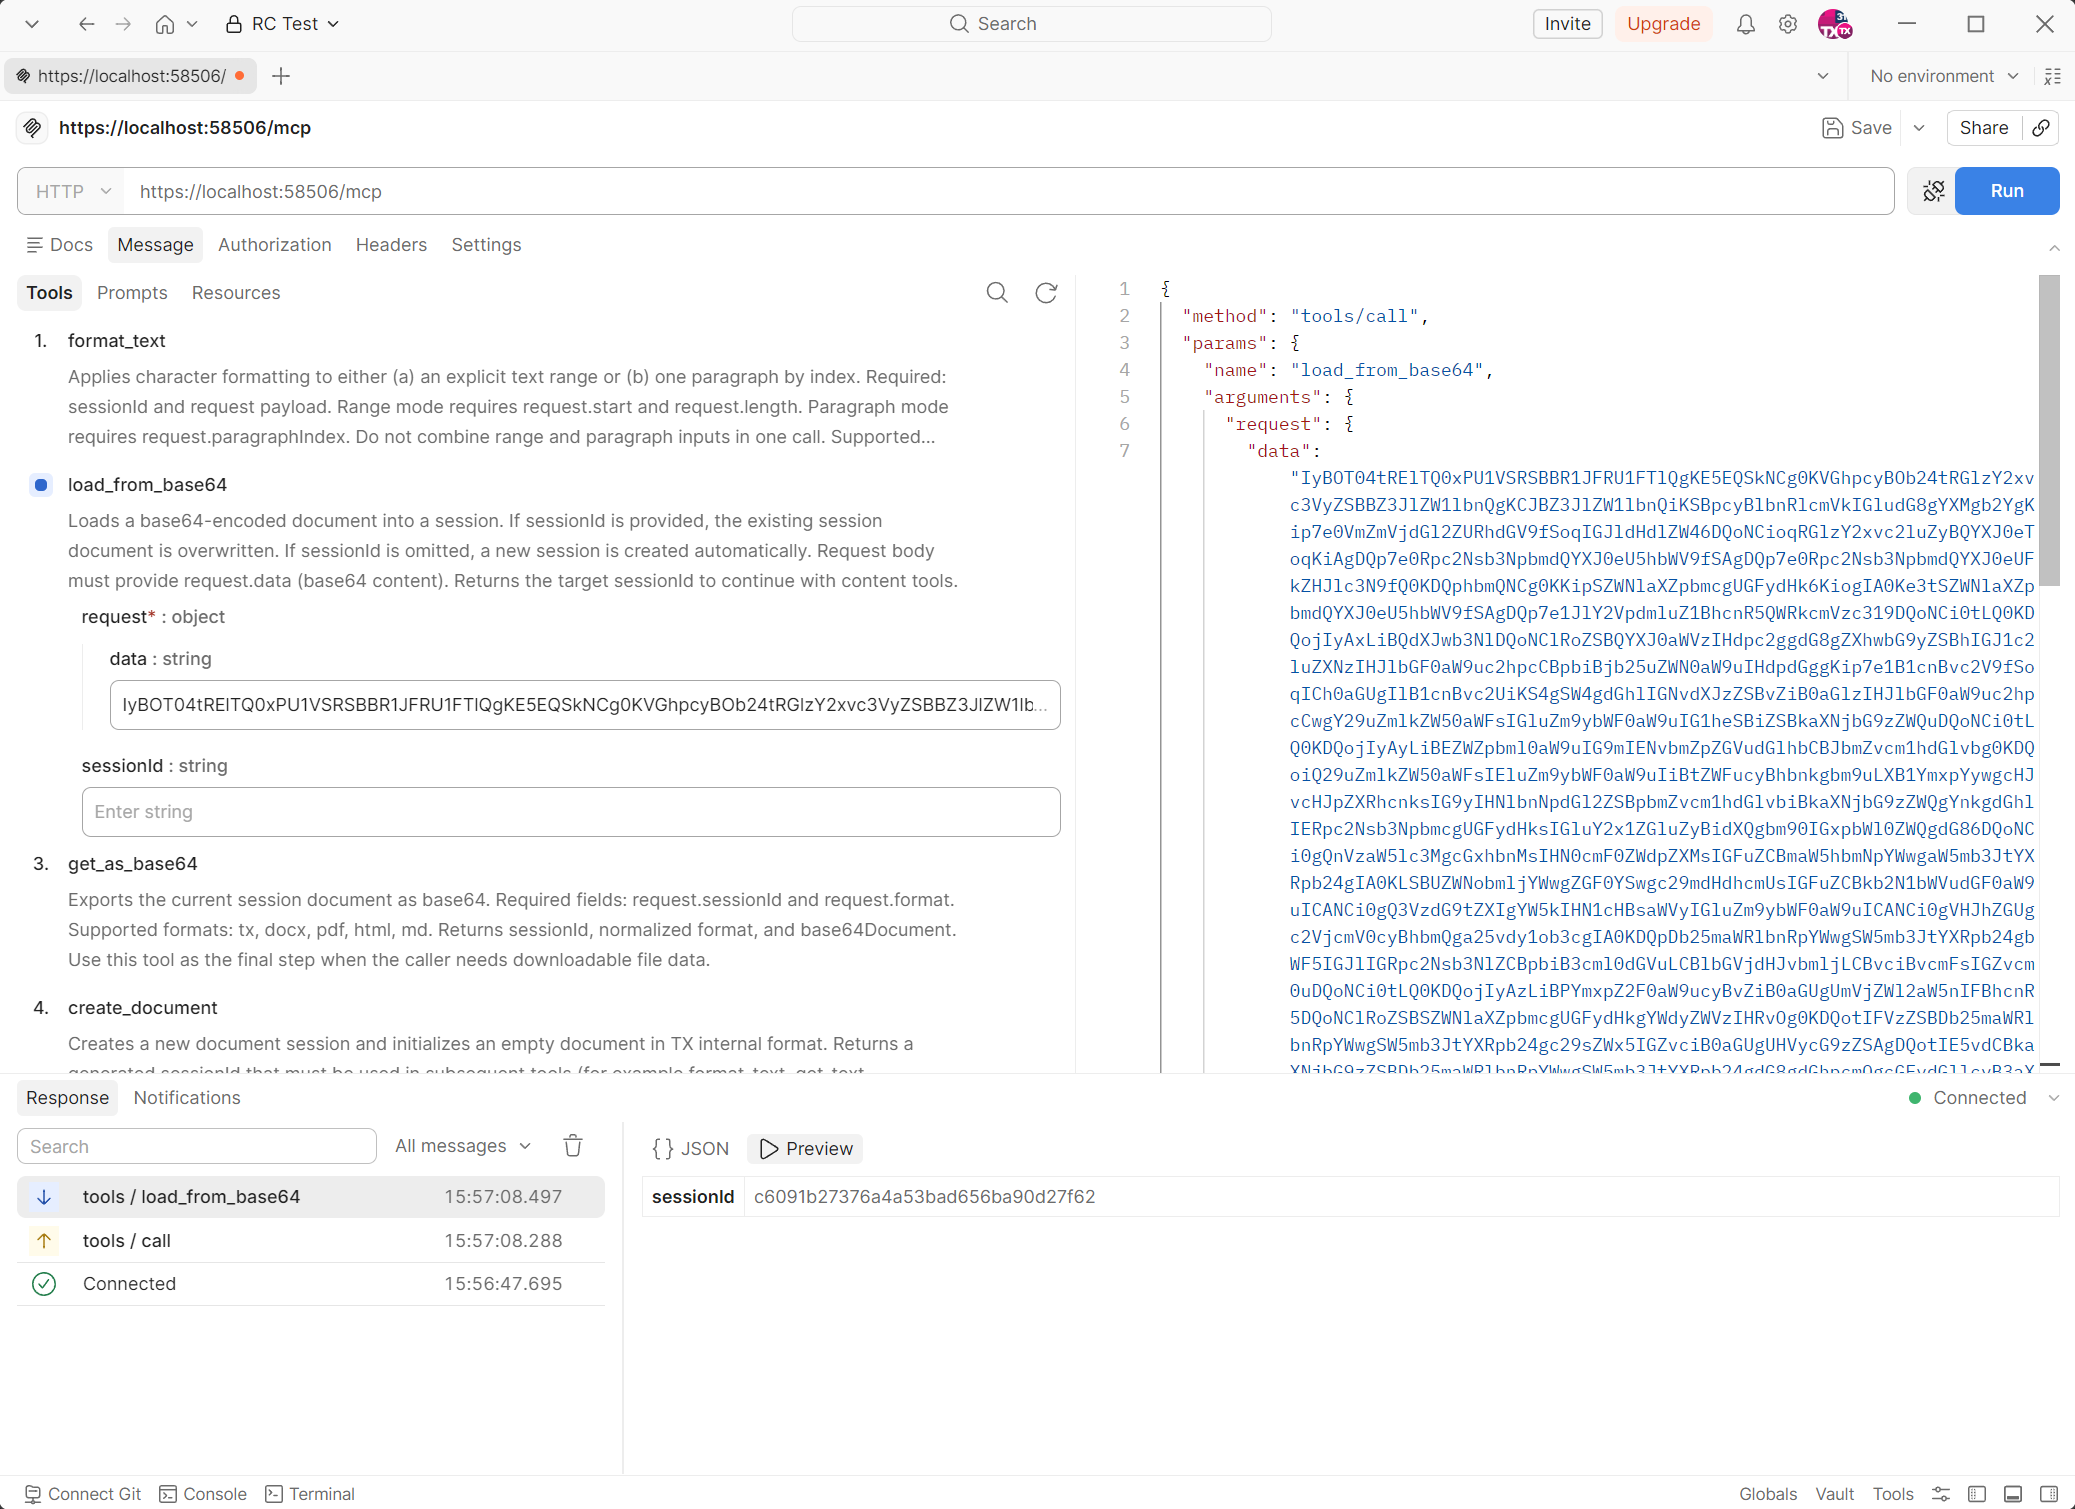
Task: Copy link icon next to Share
Action: (2041, 128)
